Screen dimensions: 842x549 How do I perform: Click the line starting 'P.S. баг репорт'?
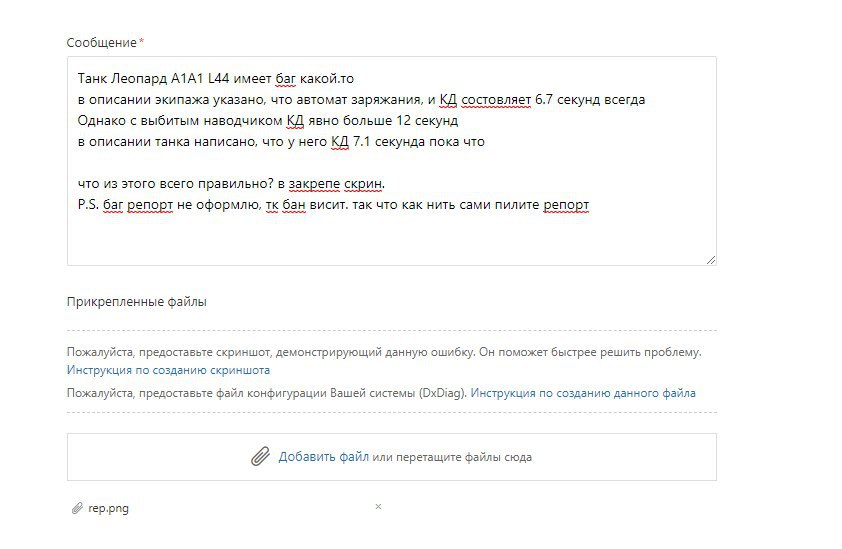point(333,205)
